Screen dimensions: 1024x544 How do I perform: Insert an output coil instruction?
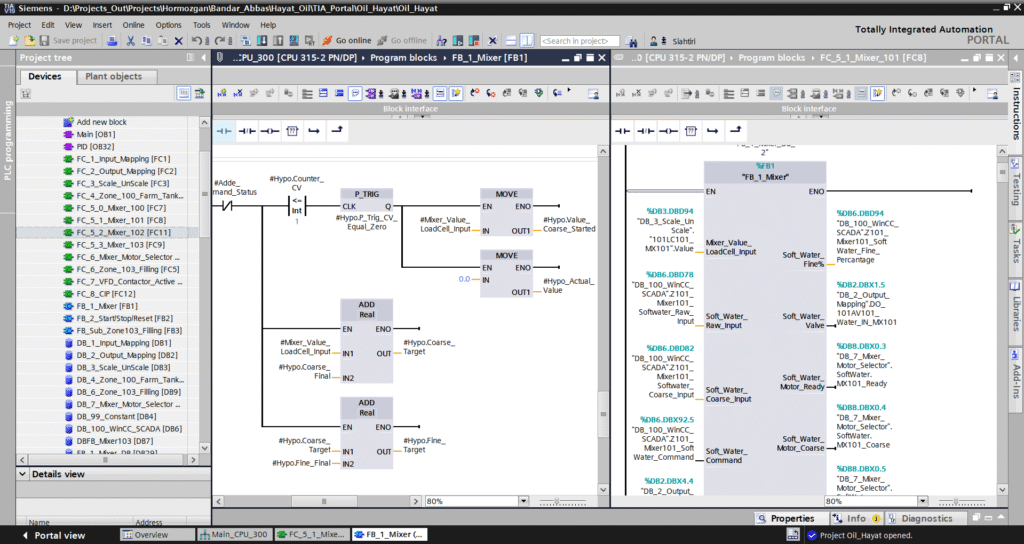269,130
